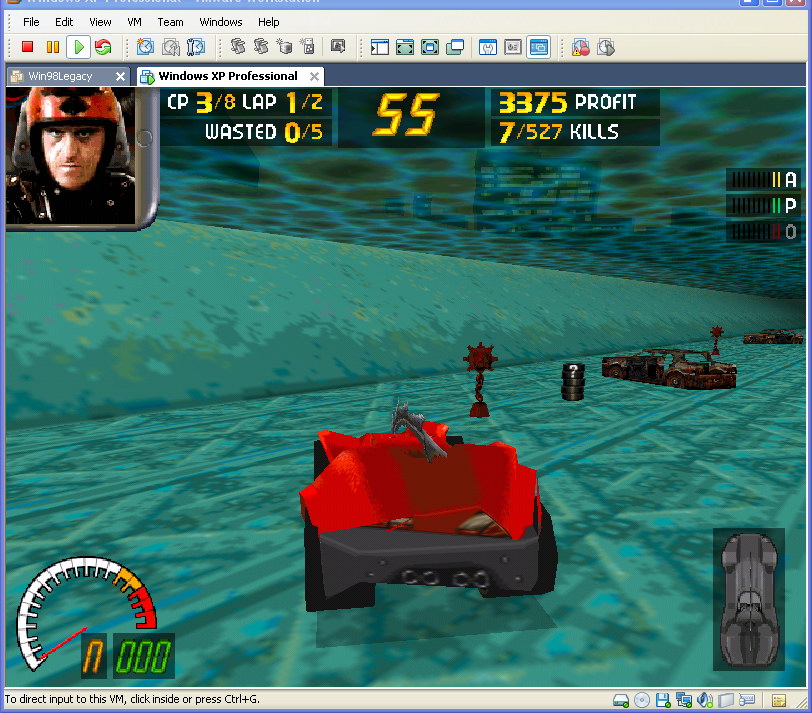Click the sound speaker status bar icon

coord(705,701)
